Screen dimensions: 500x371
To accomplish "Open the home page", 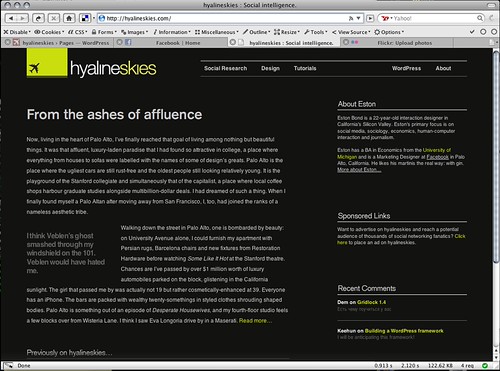I will click(x=69, y=18).
